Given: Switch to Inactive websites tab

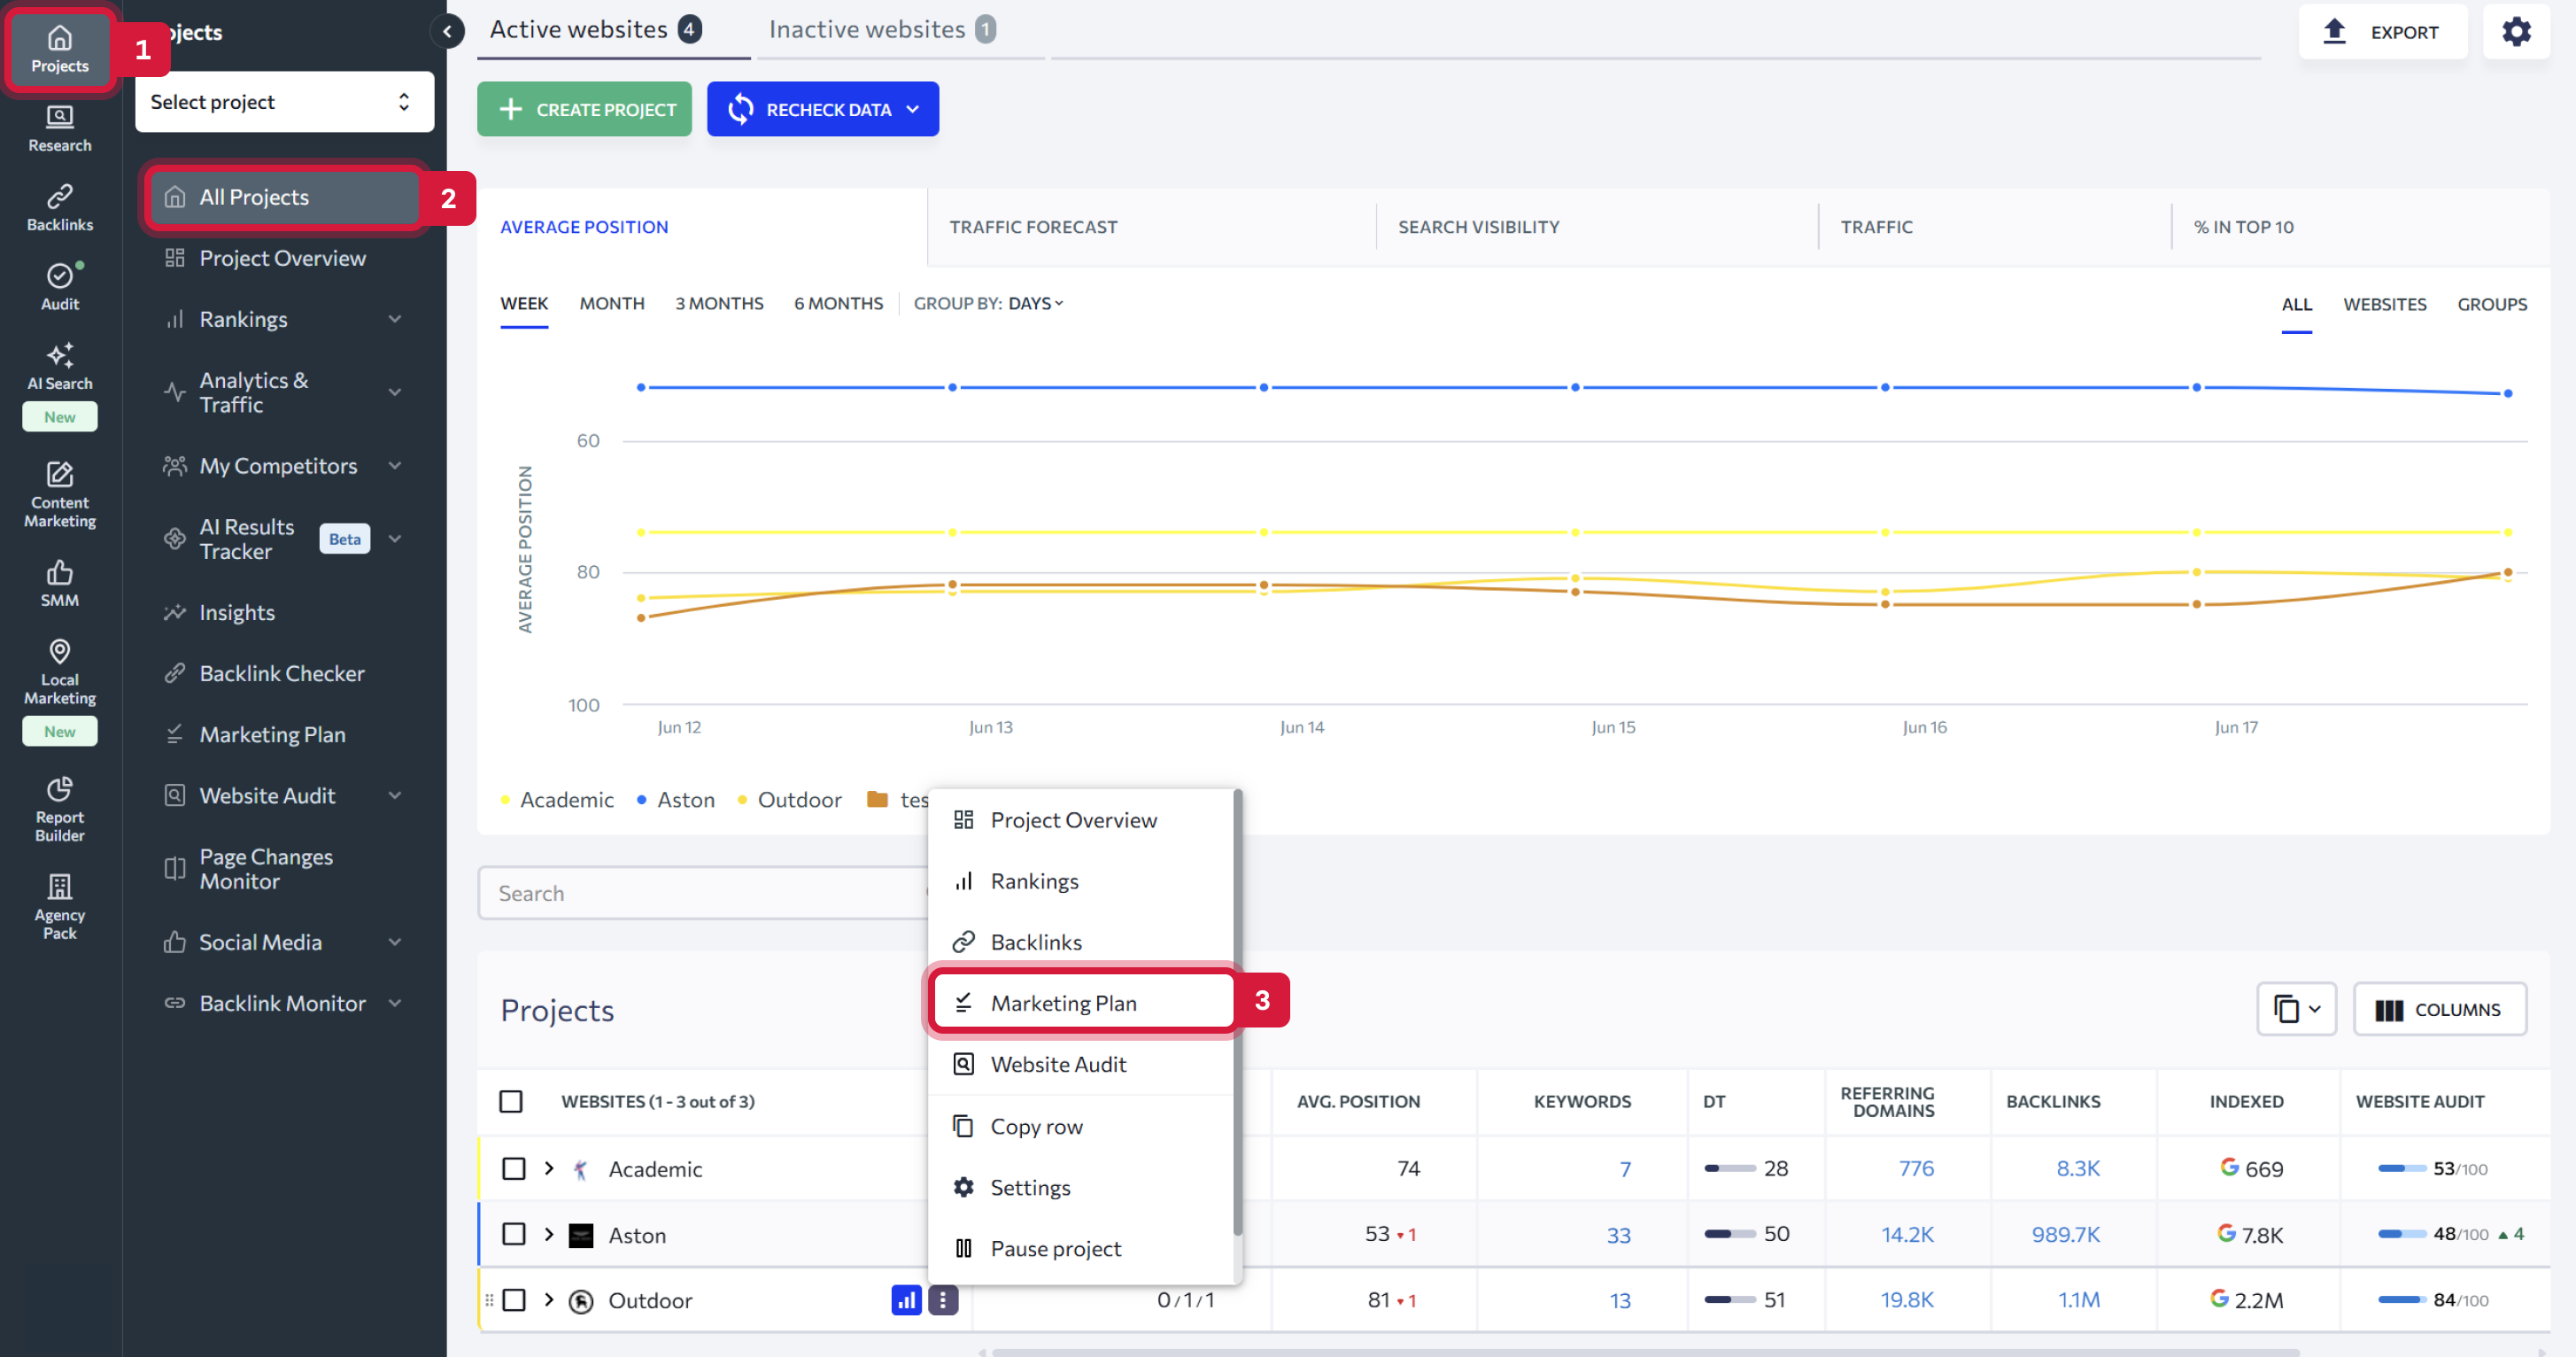Looking at the screenshot, I should pos(881,30).
